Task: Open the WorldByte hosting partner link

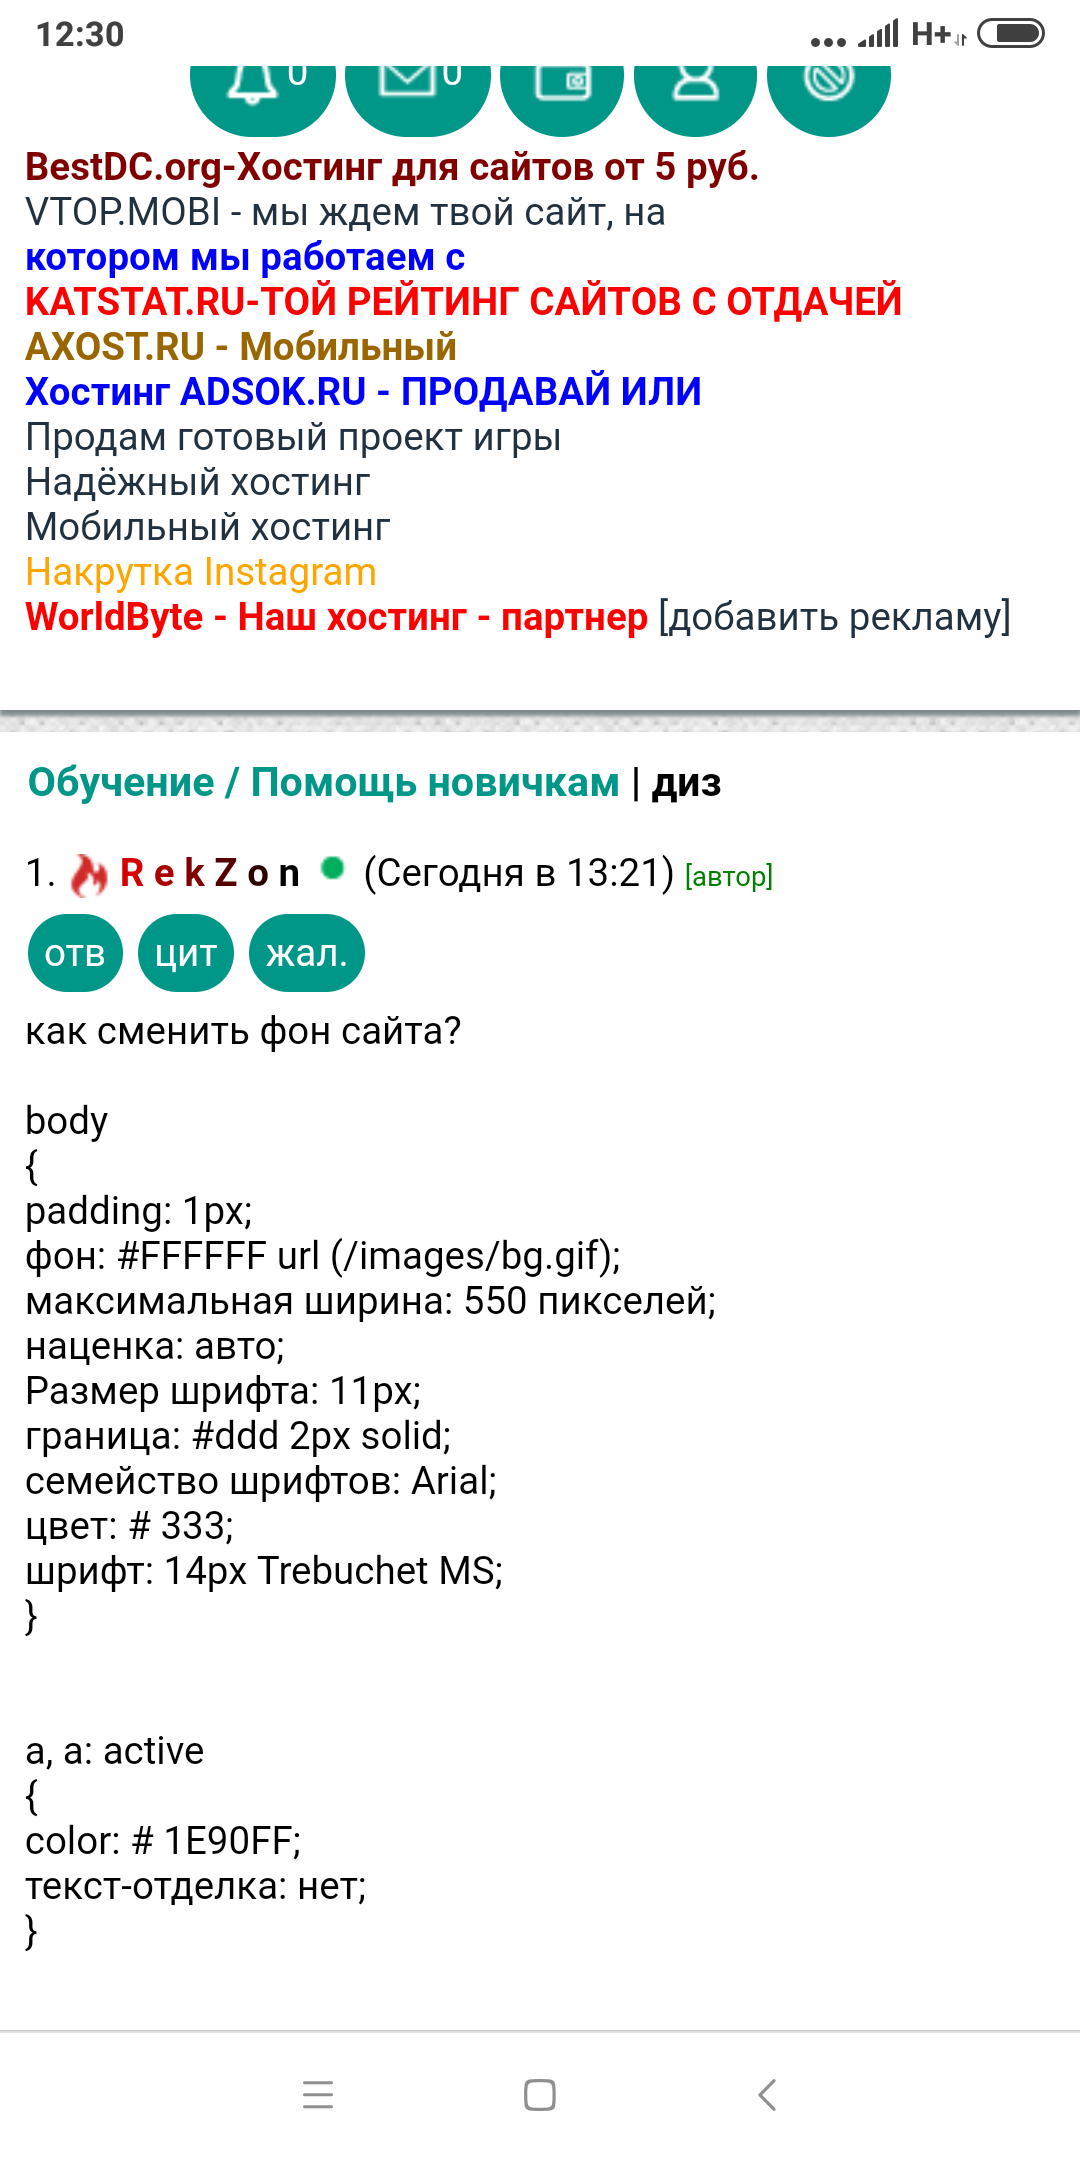Action: (336, 617)
